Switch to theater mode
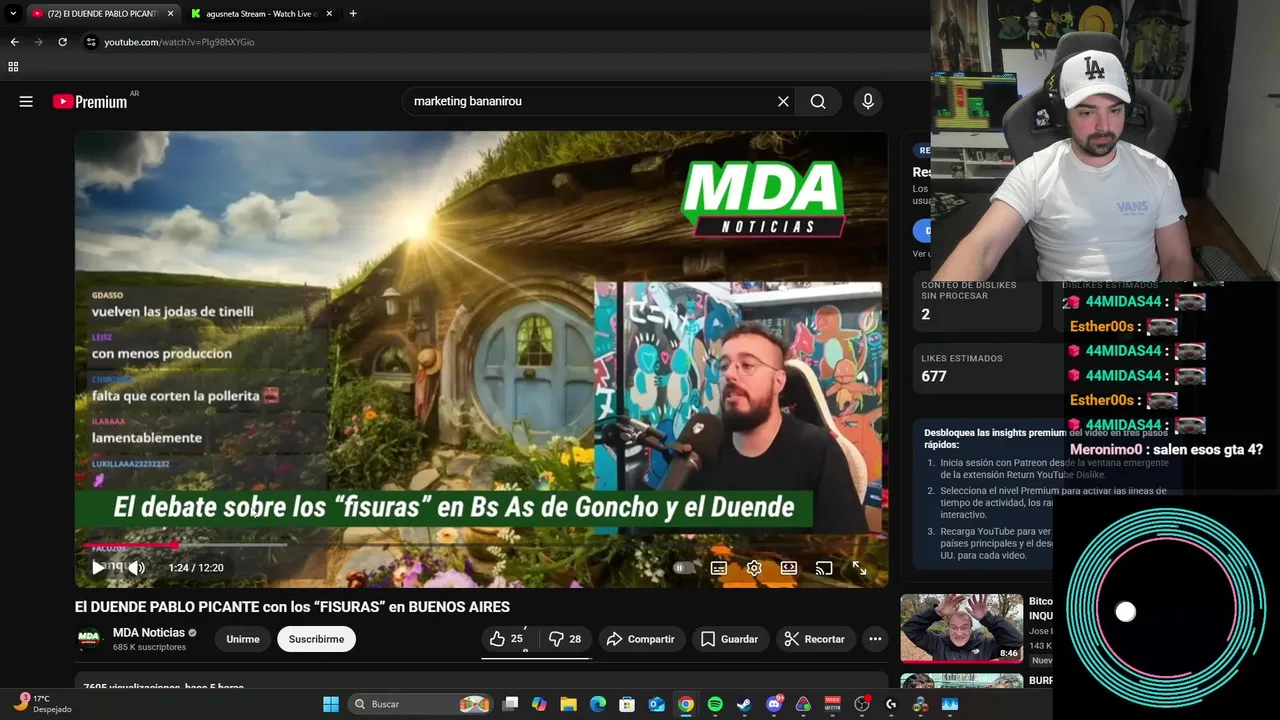 pyautogui.click(x=789, y=567)
